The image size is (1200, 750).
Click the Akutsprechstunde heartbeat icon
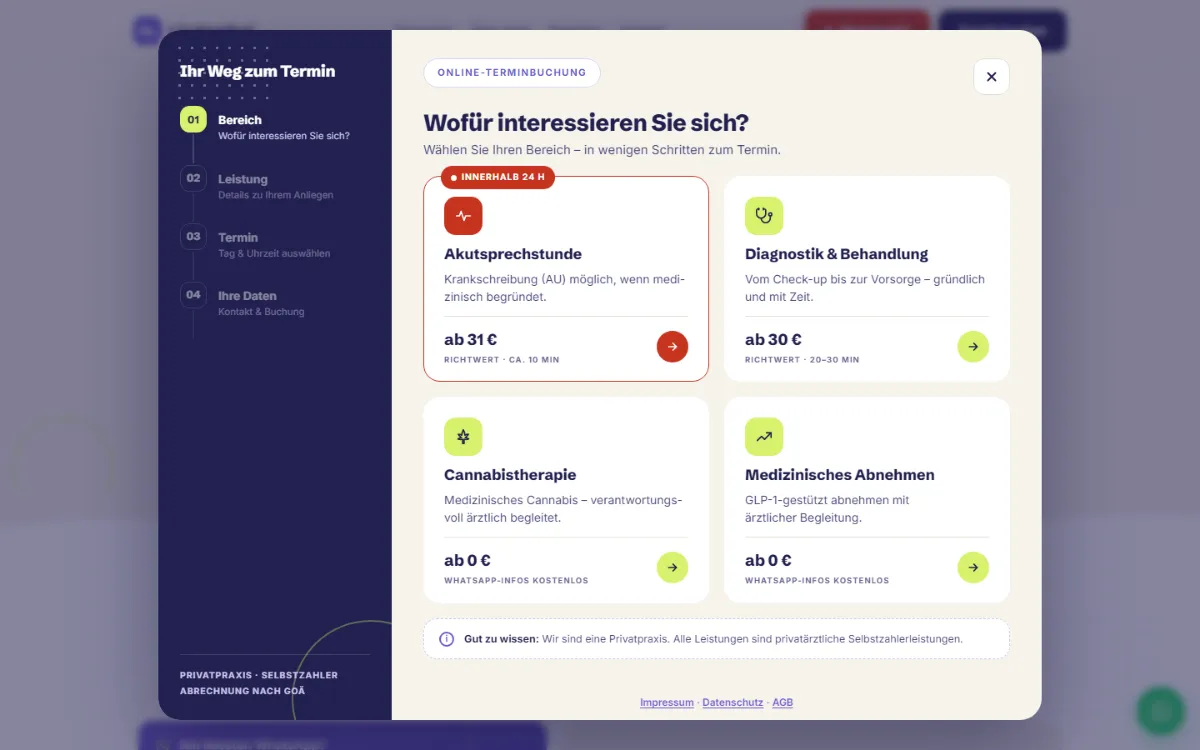pos(463,215)
